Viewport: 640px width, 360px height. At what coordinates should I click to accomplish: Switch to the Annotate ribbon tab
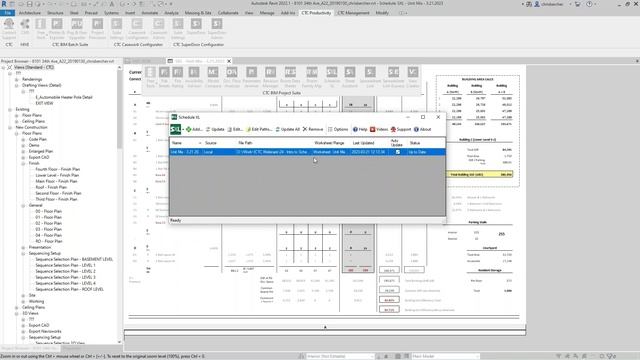click(150, 13)
